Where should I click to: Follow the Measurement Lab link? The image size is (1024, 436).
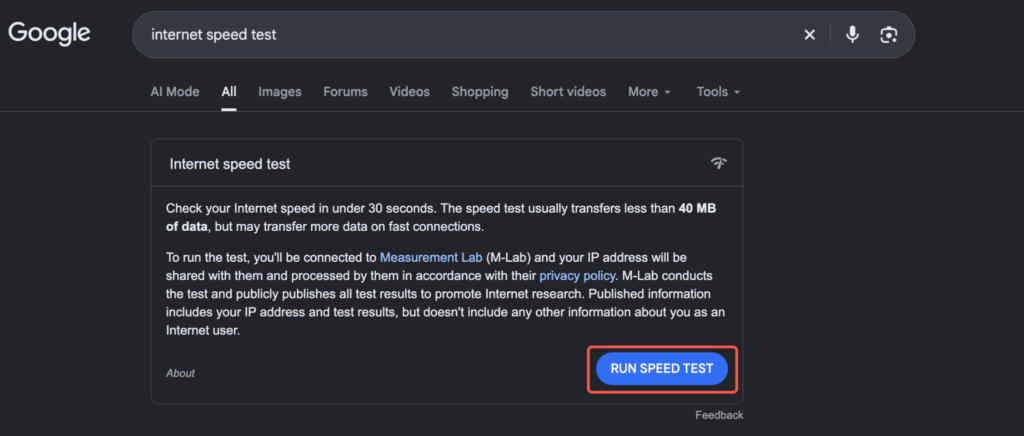pyautogui.click(x=431, y=257)
